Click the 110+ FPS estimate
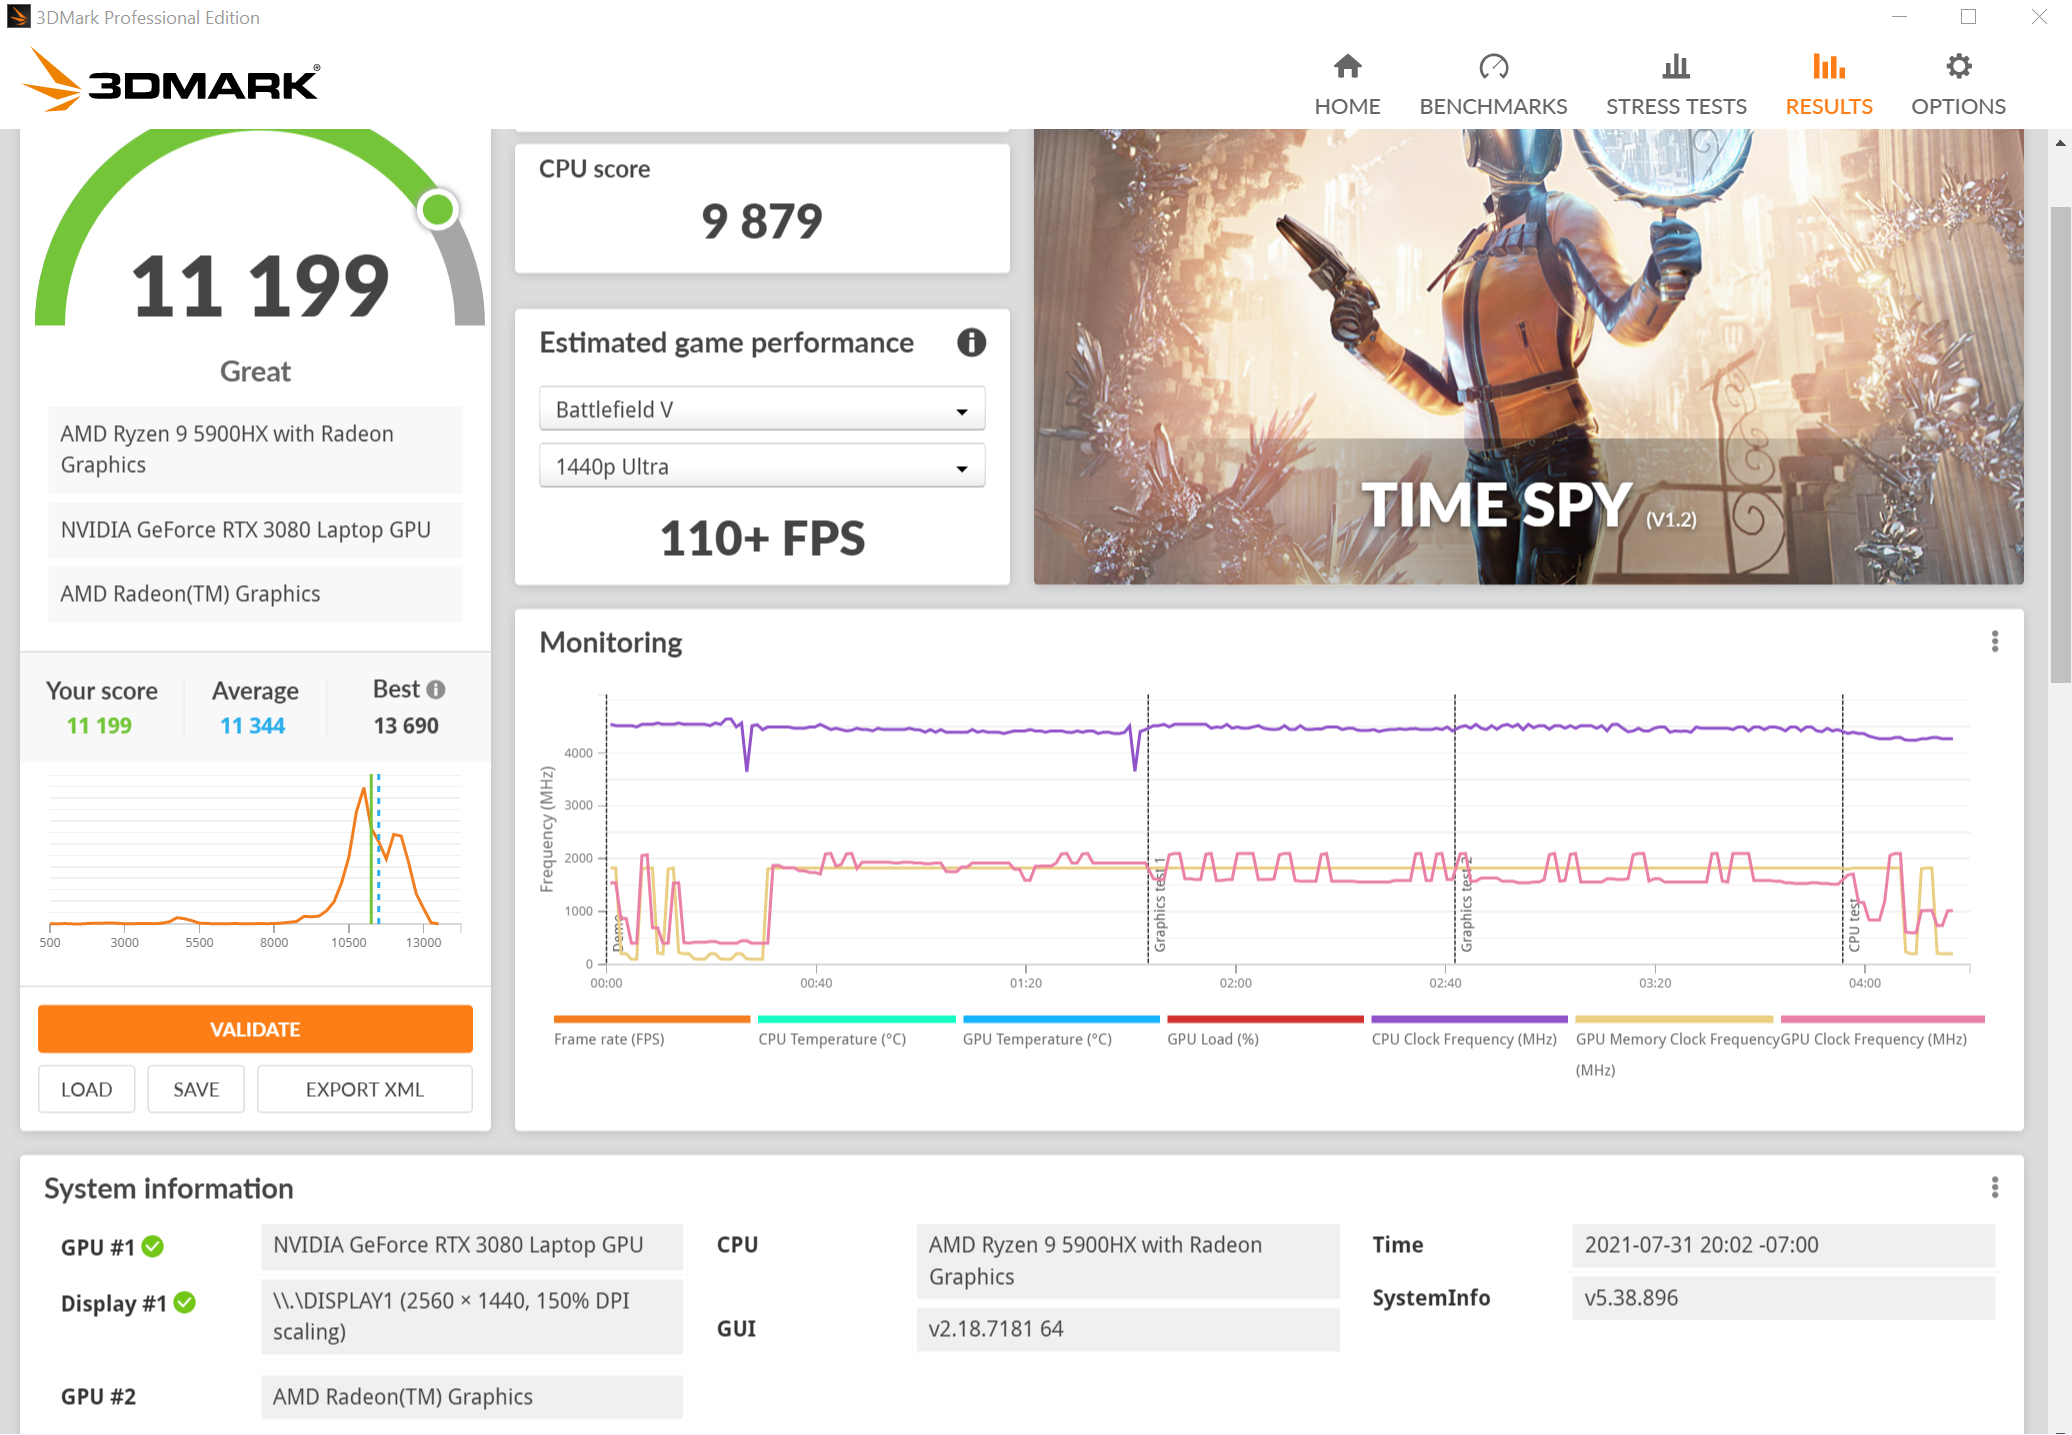 [762, 539]
